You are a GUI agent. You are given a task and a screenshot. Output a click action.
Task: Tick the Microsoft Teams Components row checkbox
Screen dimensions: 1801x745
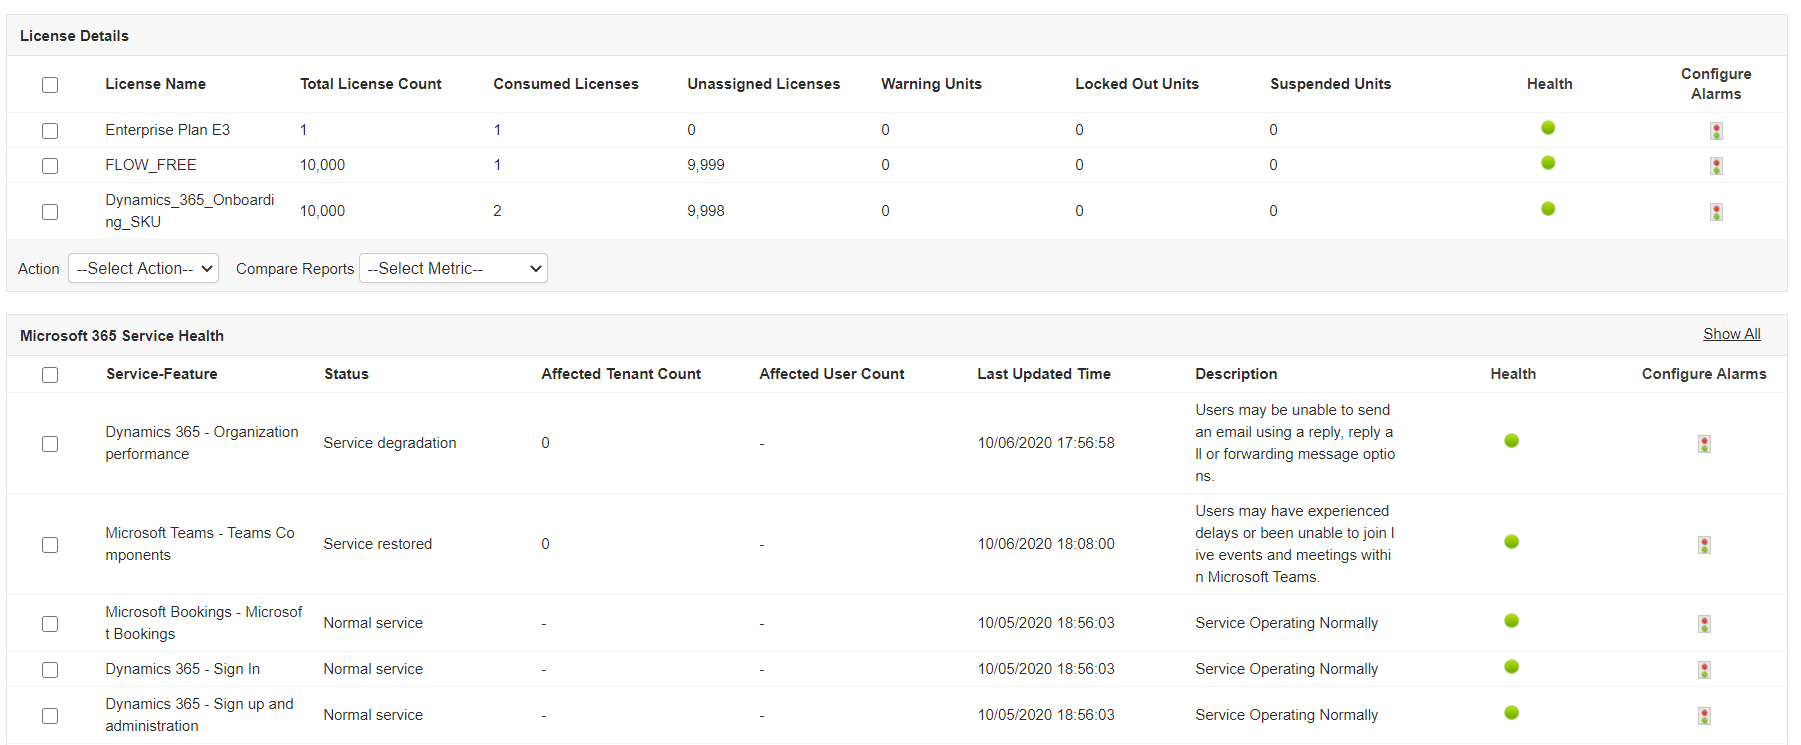tap(50, 545)
